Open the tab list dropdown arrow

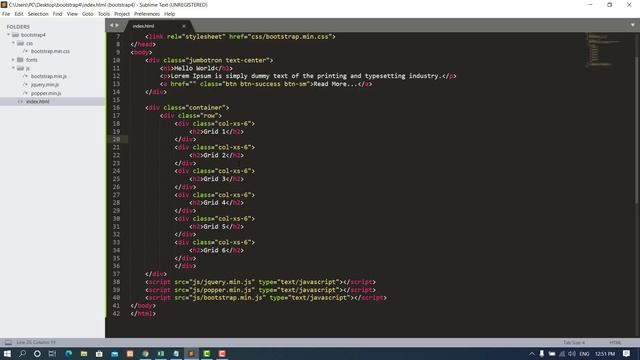tap(633, 25)
